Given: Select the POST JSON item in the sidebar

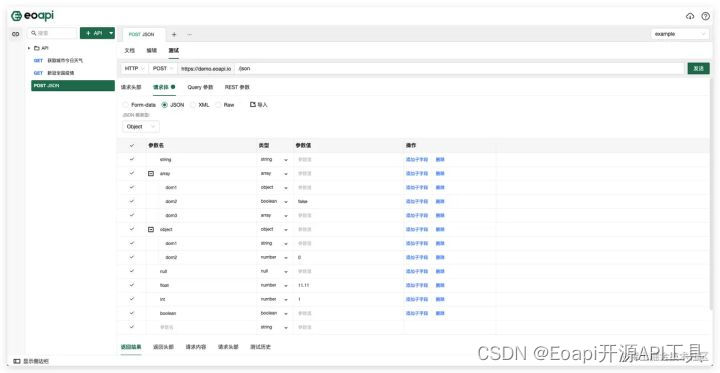Looking at the screenshot, I should tap(73, 85).
